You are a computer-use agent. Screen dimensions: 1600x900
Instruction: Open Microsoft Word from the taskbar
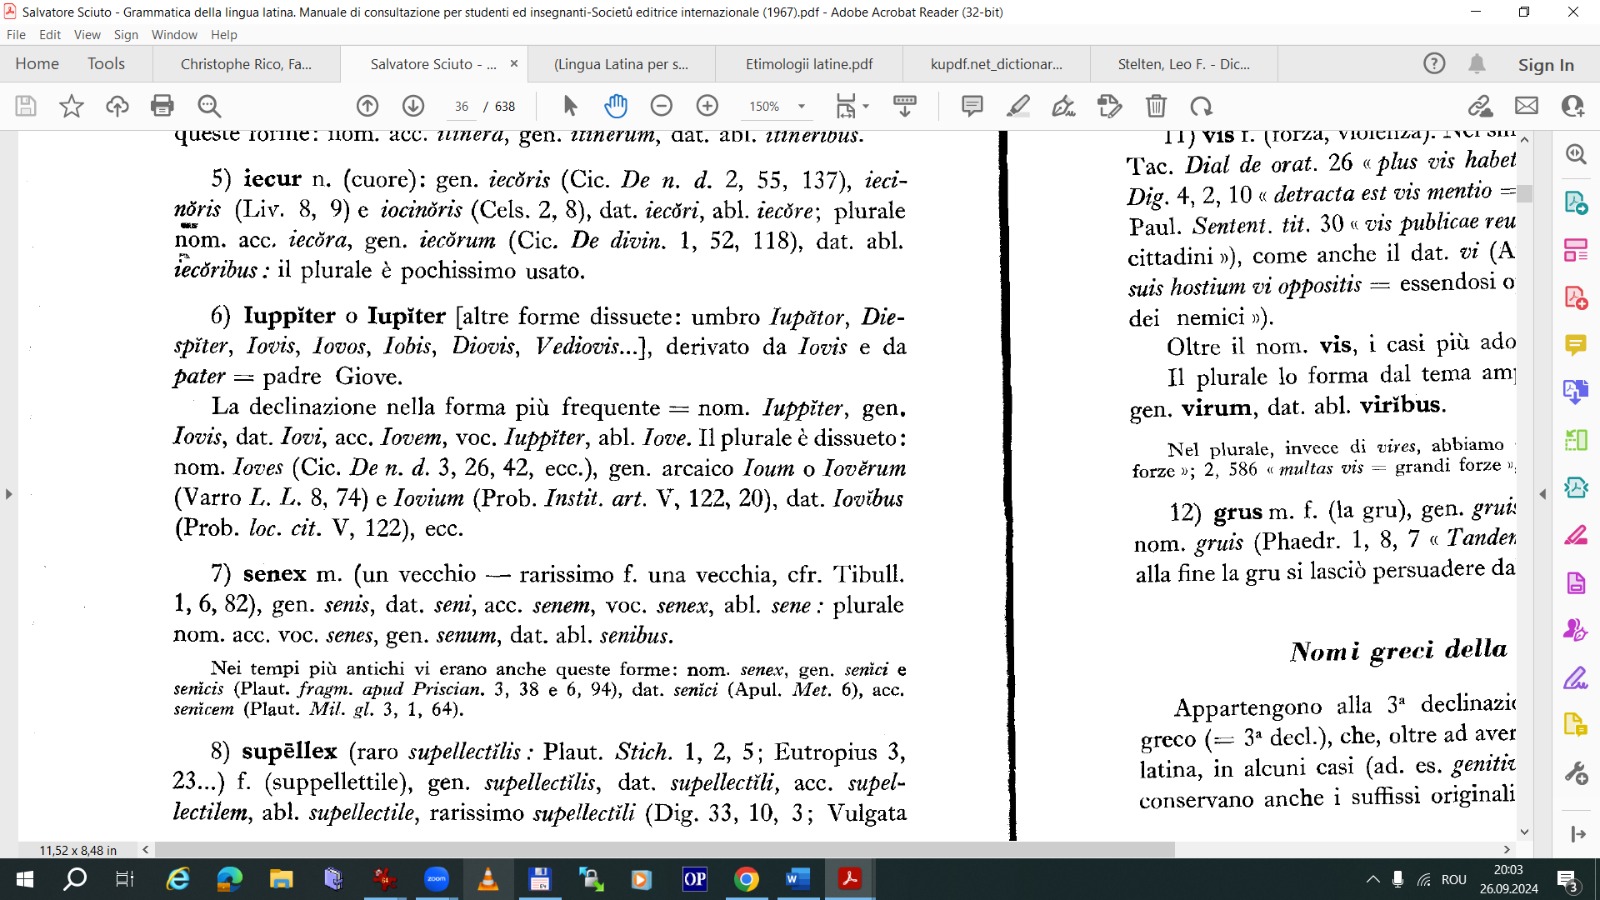[x=797, y=880]
